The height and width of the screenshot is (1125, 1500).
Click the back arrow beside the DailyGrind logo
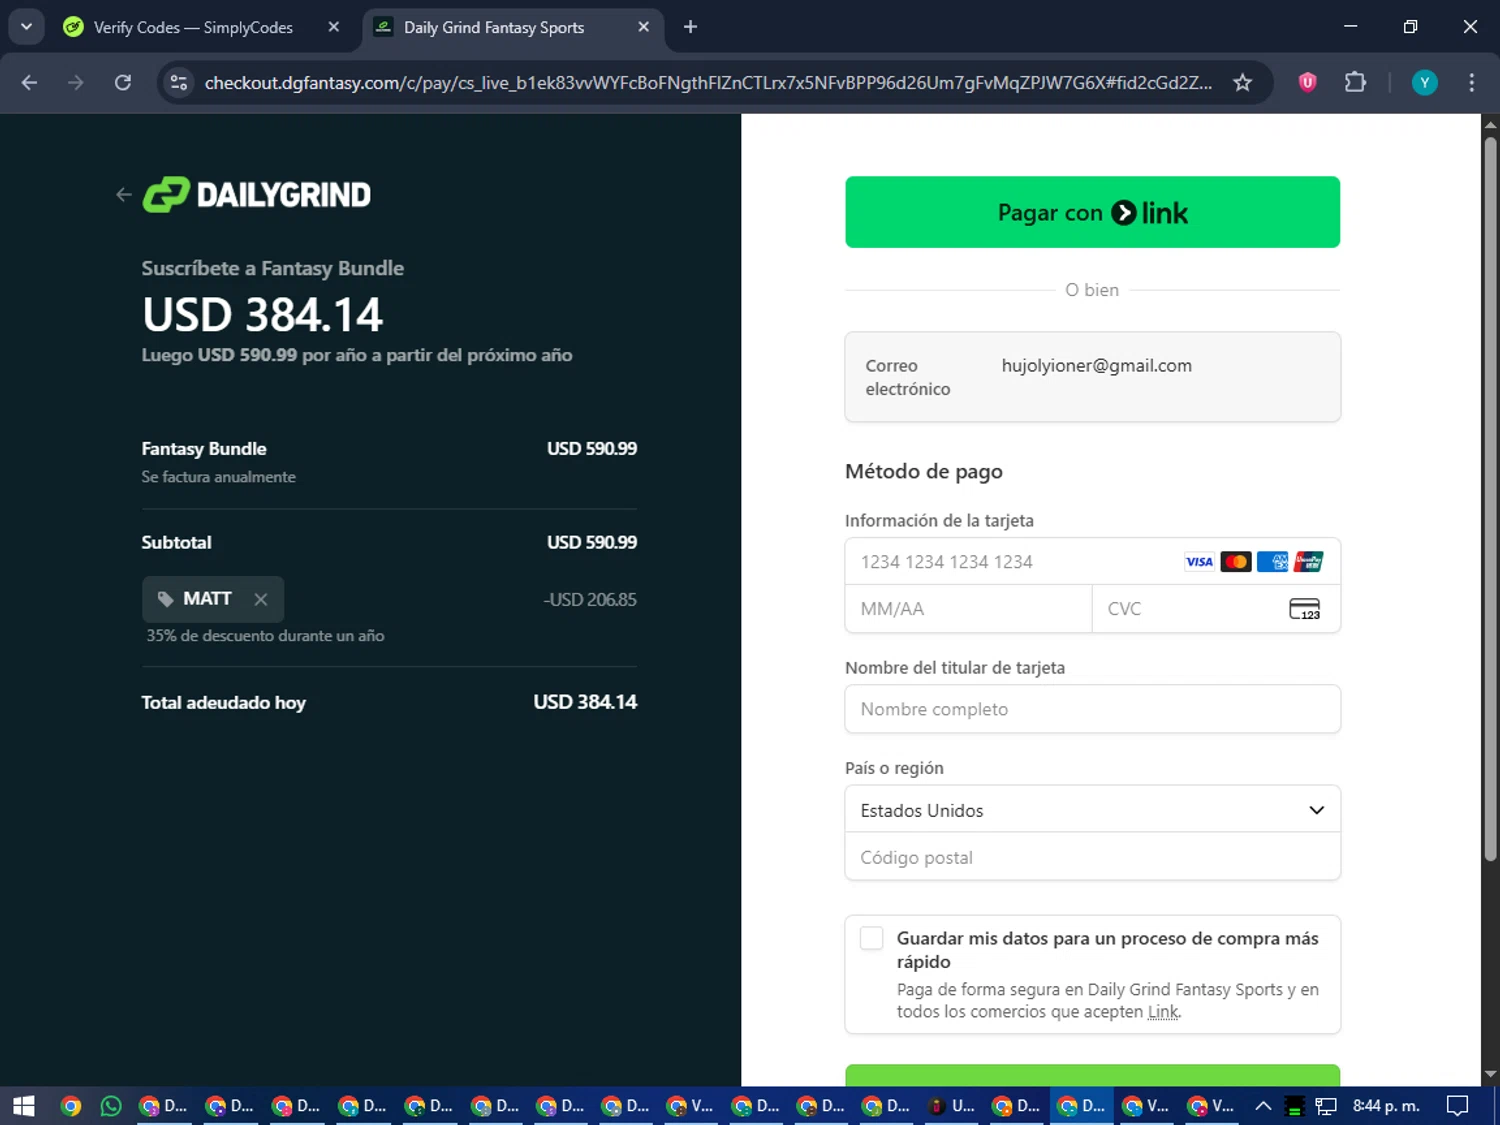pos(123,195)
